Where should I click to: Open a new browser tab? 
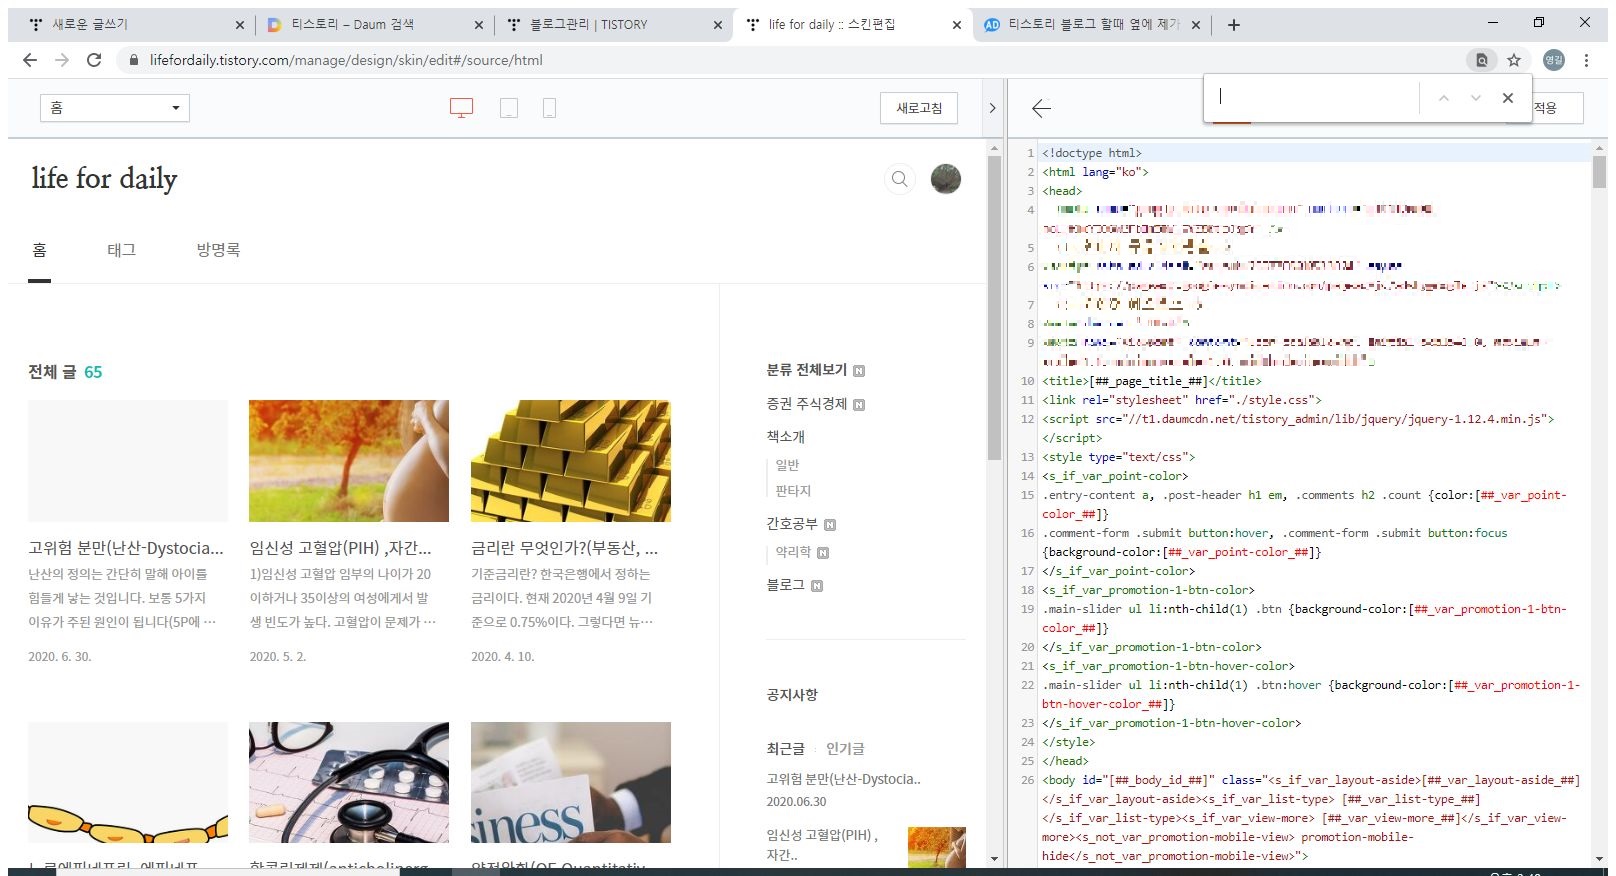(1234, 25)
